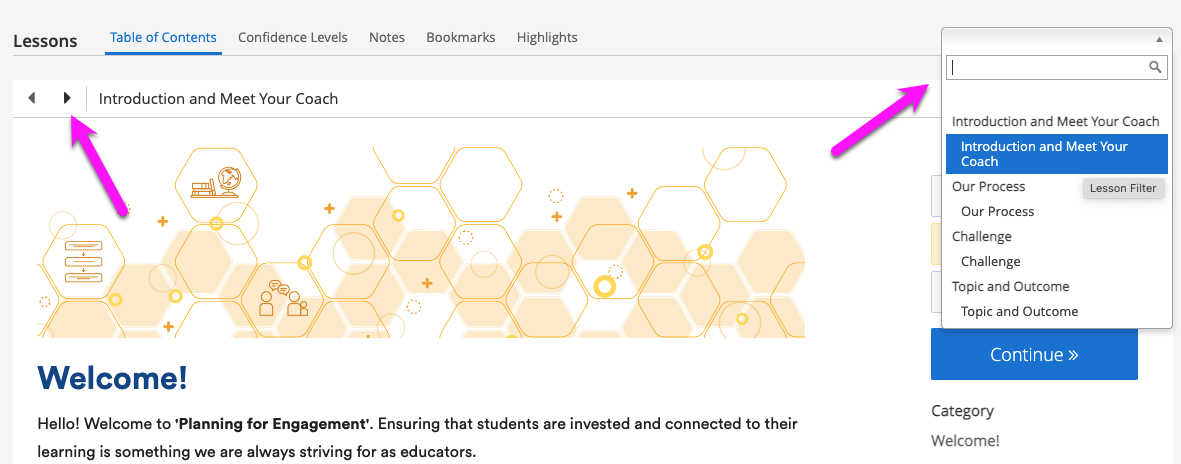
Task: Click the hexagon banner image
Action: [x=420, y=242]
